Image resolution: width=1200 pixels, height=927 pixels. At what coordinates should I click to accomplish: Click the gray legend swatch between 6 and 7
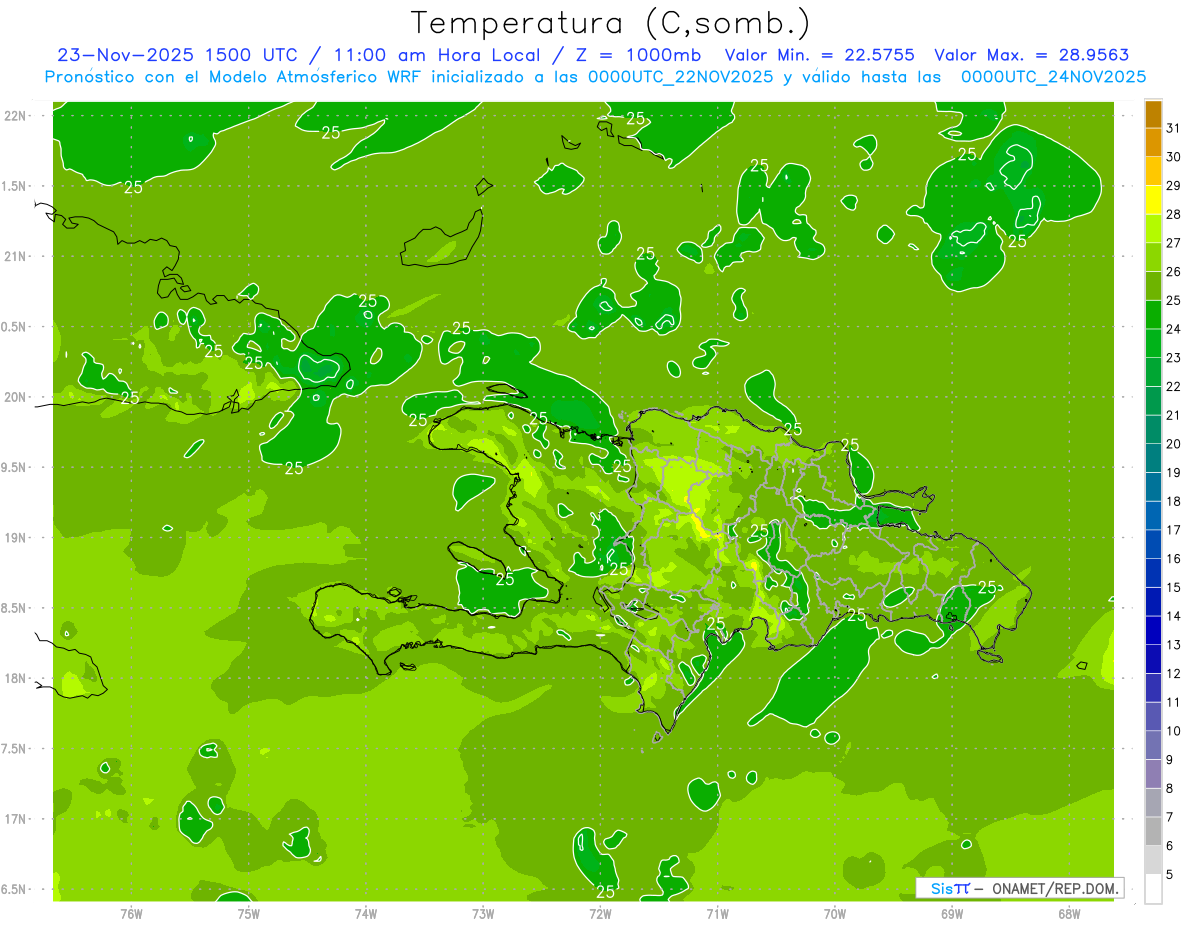pyautogui.click(x=1153, y=831)
